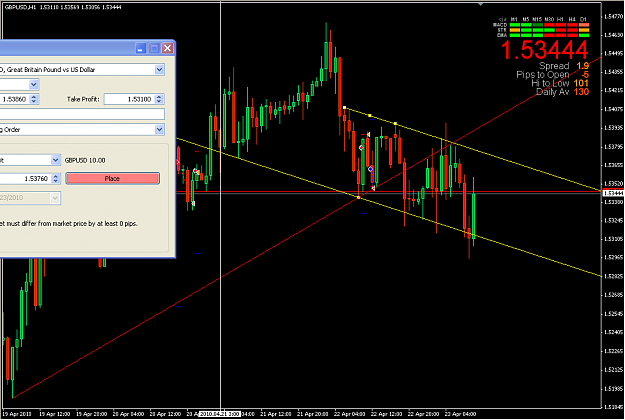Click the MACD row label in the indicator panel
The image size is (625, 420).
(x=500, y=25)
